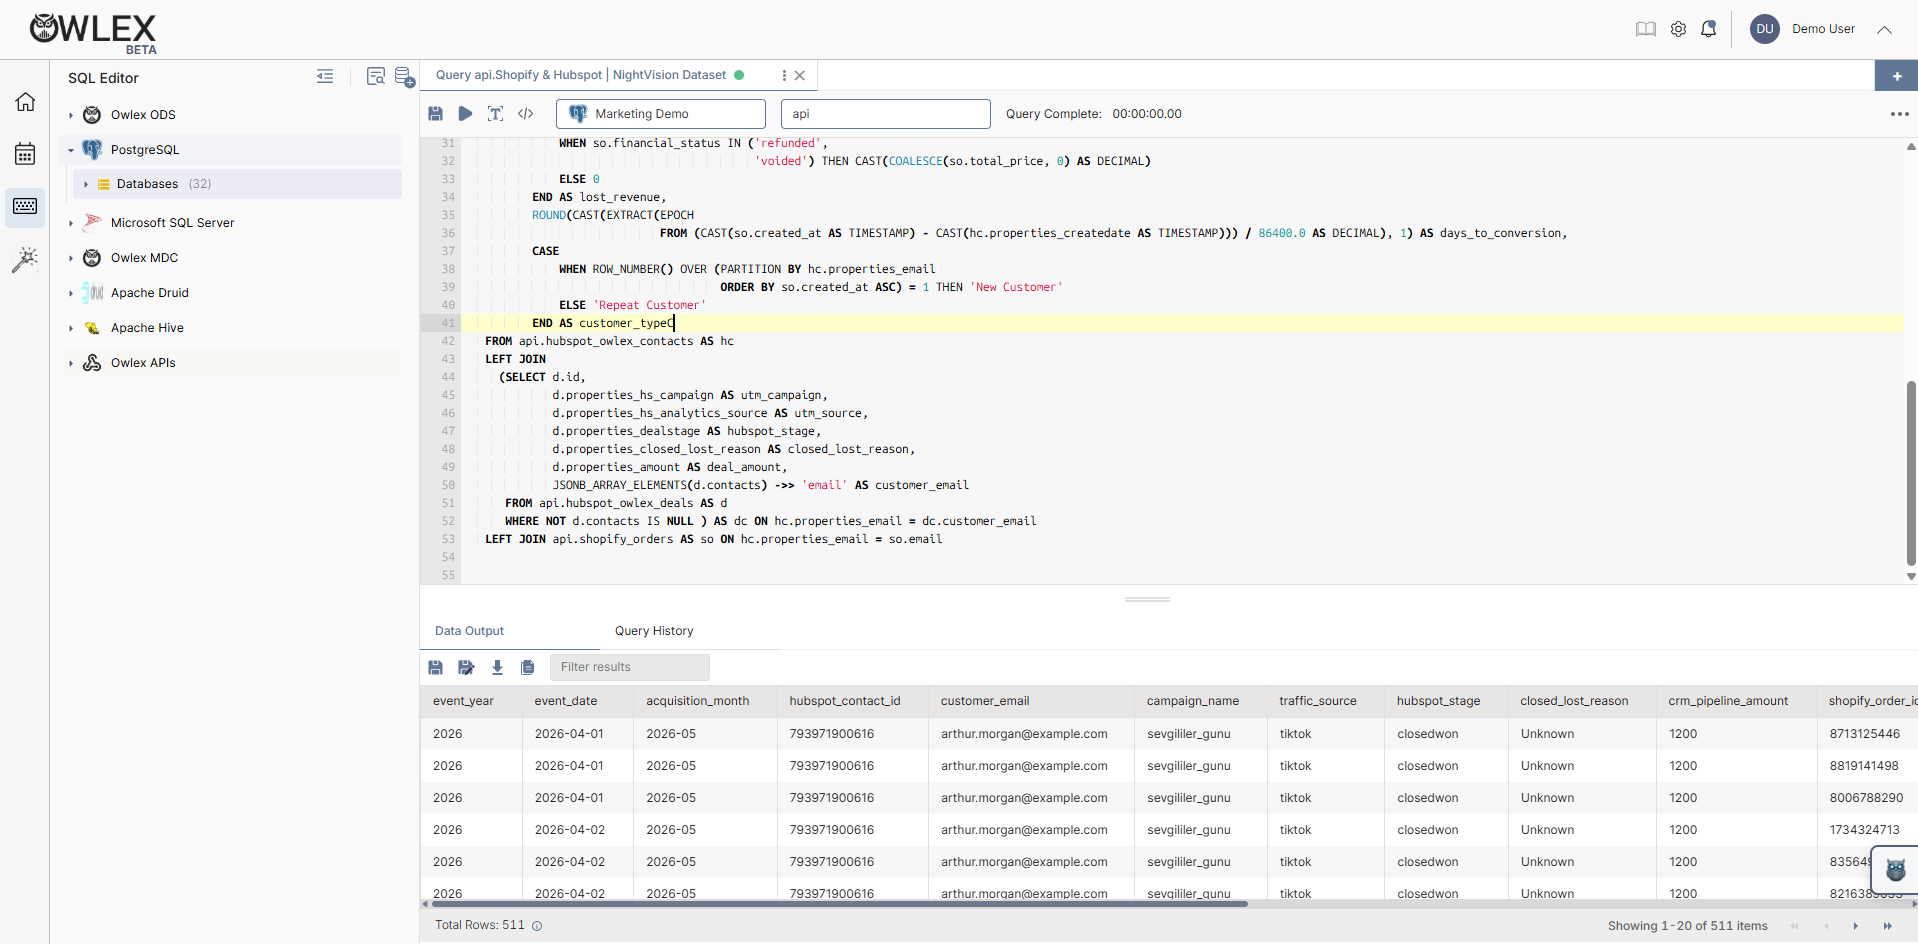This screenshot has height=944, width=1918.
Task: Open Marketing Demo connection dropdown
Action: coord(661,114)
